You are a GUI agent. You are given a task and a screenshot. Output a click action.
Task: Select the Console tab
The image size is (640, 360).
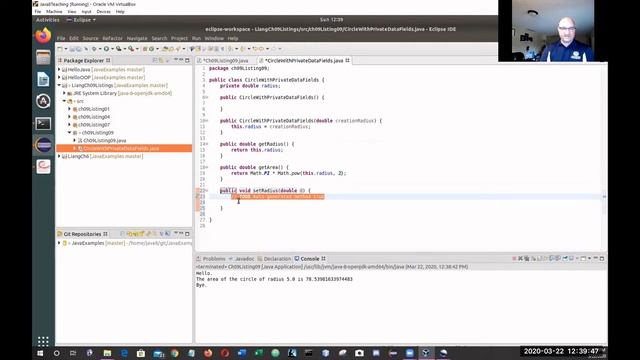pos(310,259)
